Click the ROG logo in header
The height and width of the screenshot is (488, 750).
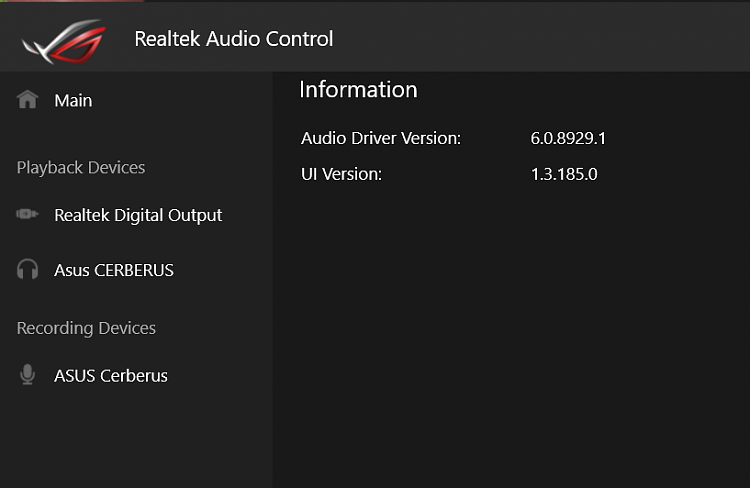pyautogui.click(x=64, y=41)
